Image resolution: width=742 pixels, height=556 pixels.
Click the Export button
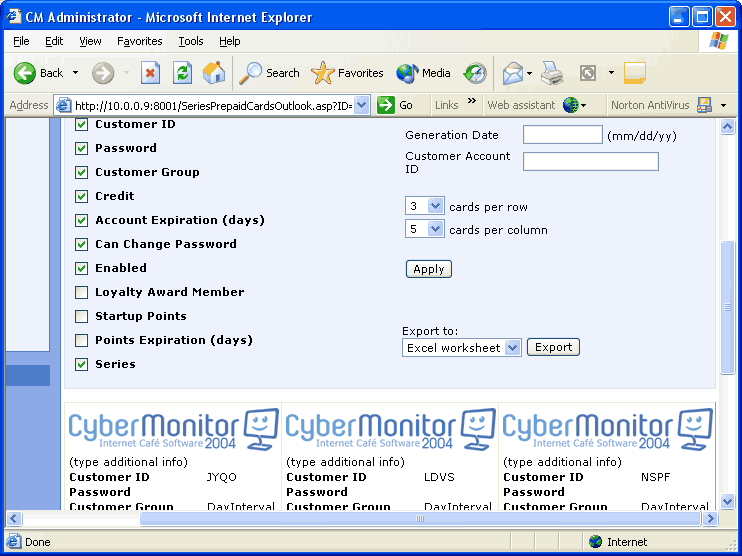pyautogui.click(x=553, y=347)
